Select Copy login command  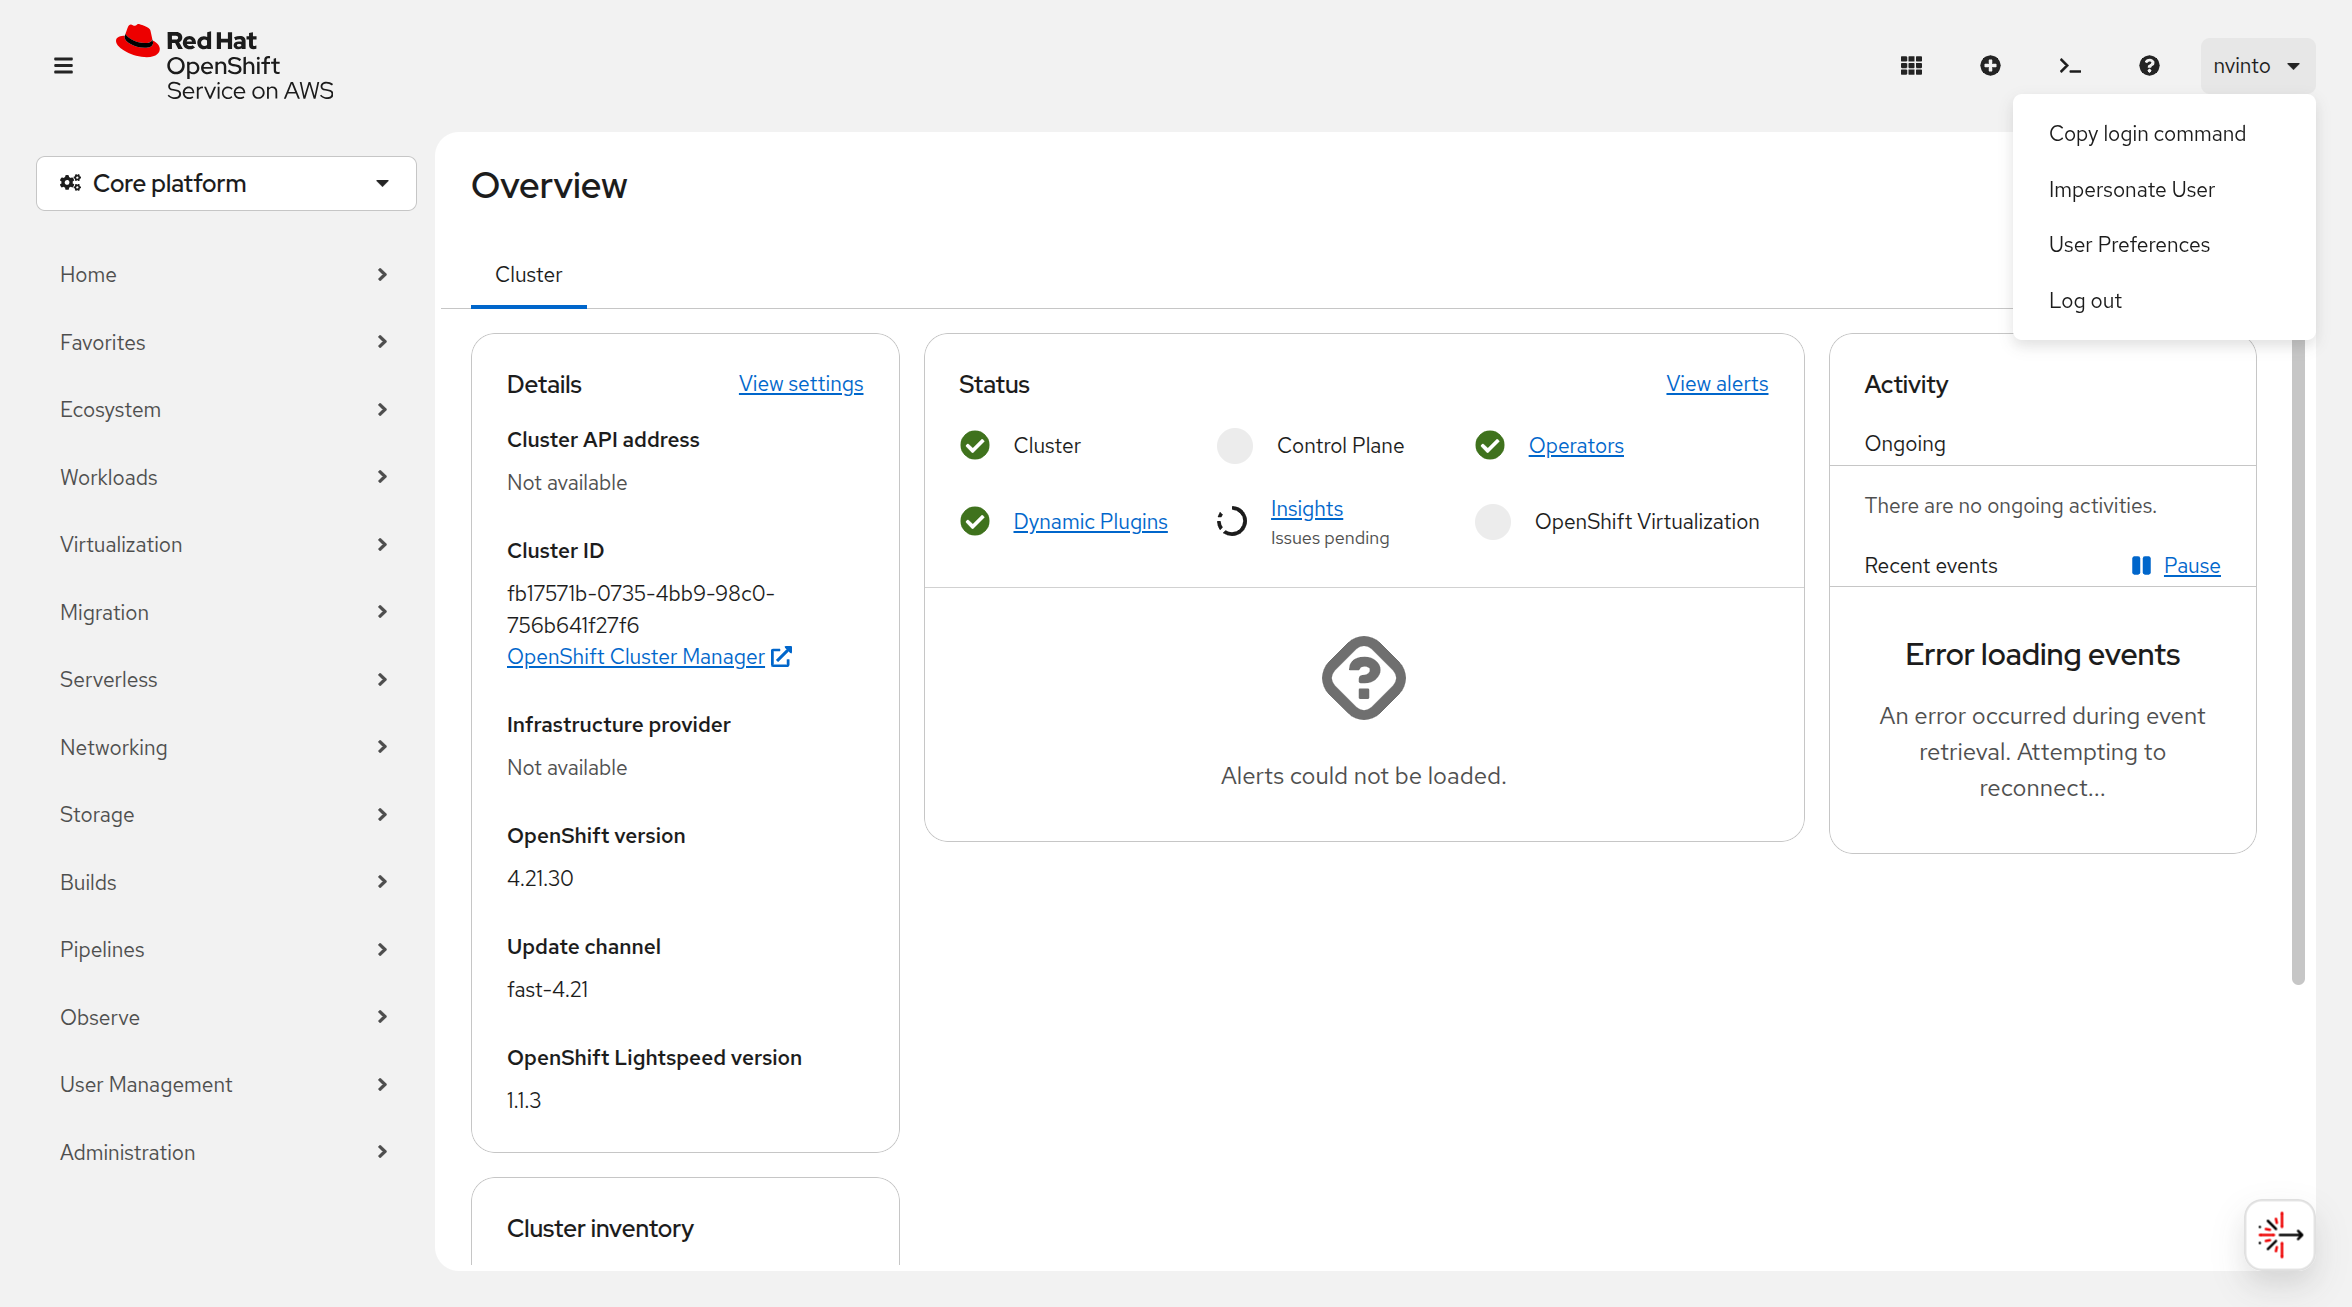pyautogui.click(x=2164, y=134)
